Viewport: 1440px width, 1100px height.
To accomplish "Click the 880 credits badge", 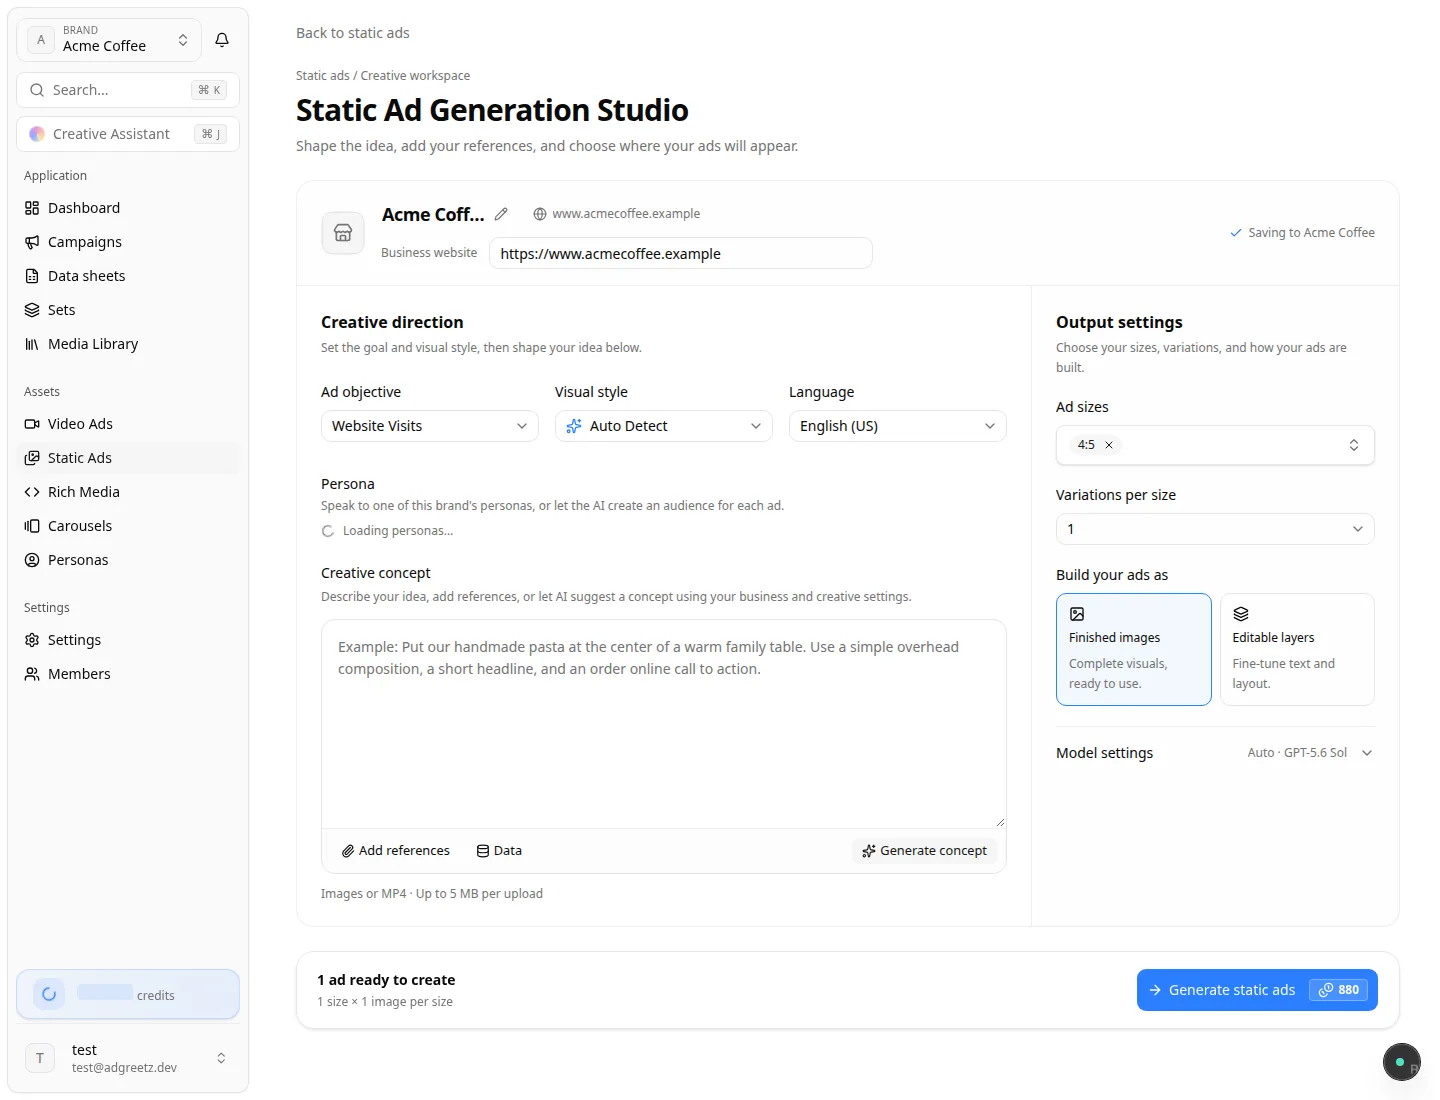I will pos(1338,990).
